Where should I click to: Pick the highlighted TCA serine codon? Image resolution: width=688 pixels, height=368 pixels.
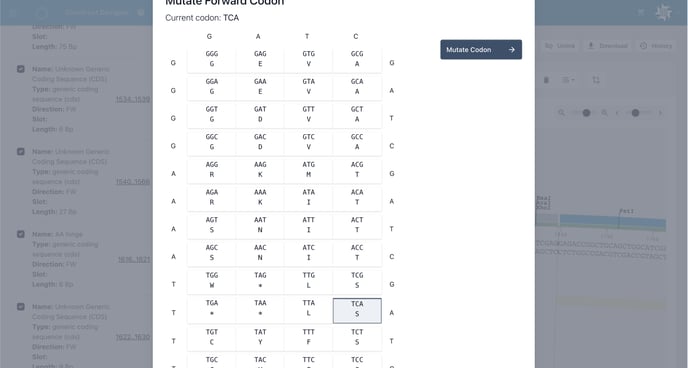357,311
